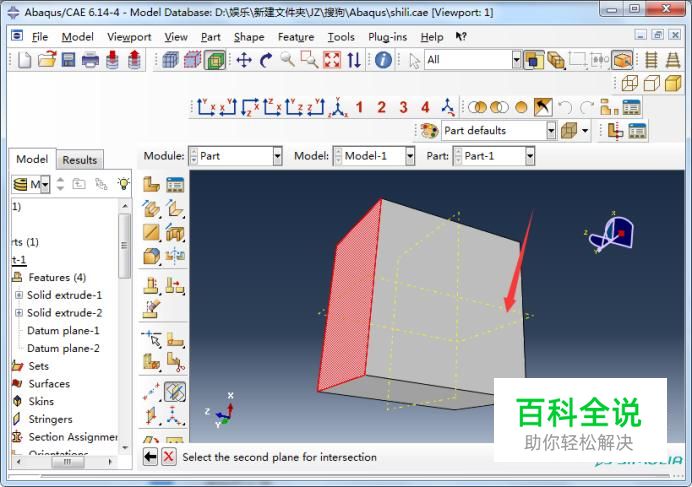Select the Rotate View tool
Image resolution: width=692 pixels, height=487 pixels.
(x=266, y=60)
